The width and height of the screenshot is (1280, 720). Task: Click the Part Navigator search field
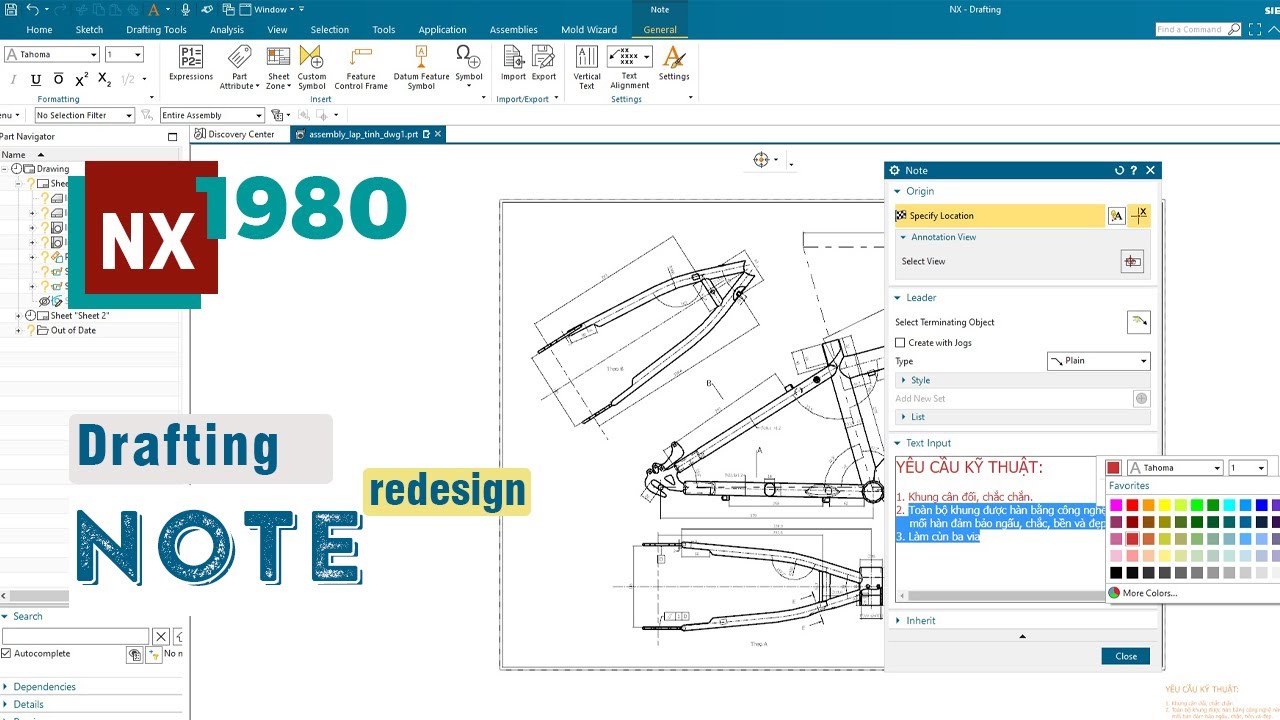pyautogui.click(x=75, y=636)
